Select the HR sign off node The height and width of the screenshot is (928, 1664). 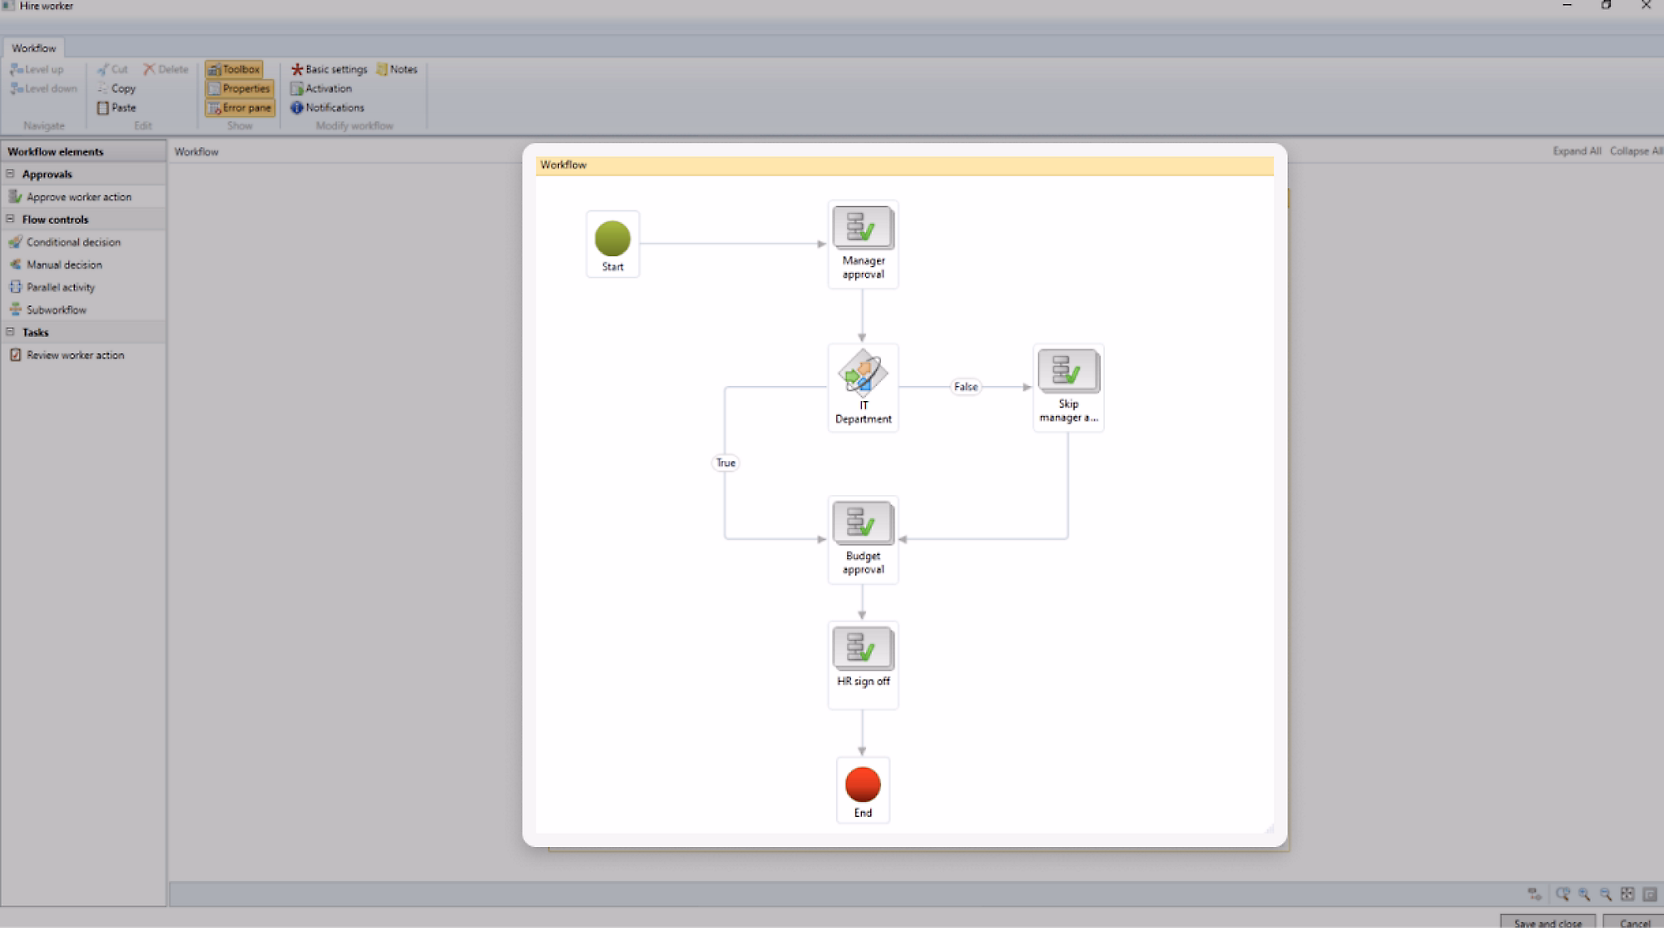[x=862, y=649]
